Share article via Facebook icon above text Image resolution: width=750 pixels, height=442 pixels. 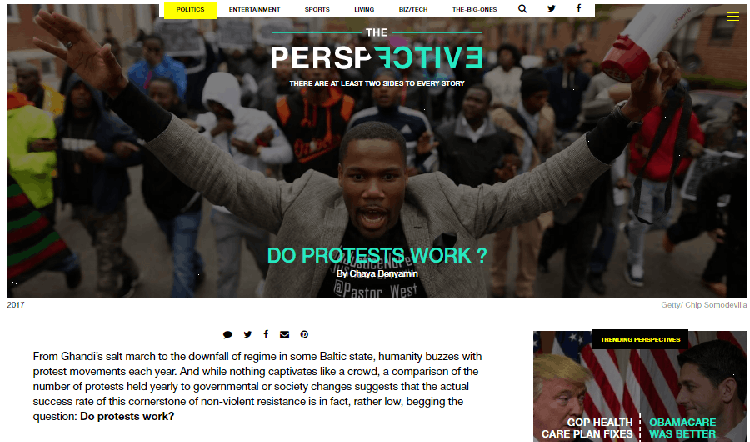266,334
